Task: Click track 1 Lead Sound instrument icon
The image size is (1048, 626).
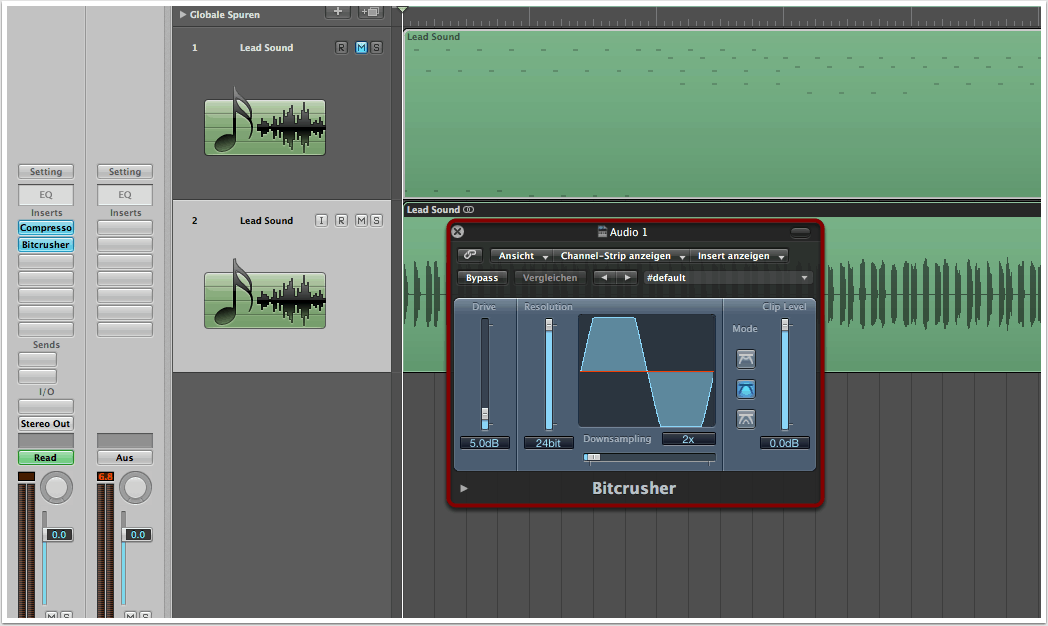Action: coord(265,127)
